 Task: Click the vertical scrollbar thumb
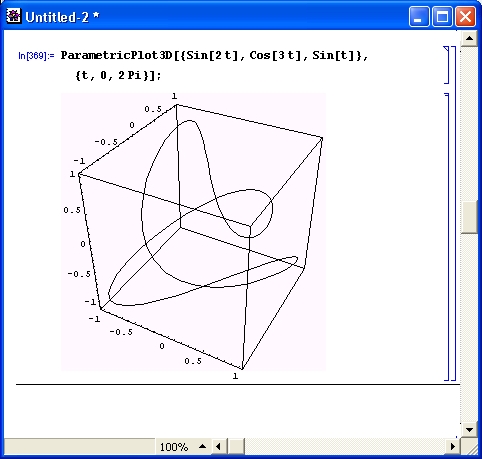pos(469,217)
